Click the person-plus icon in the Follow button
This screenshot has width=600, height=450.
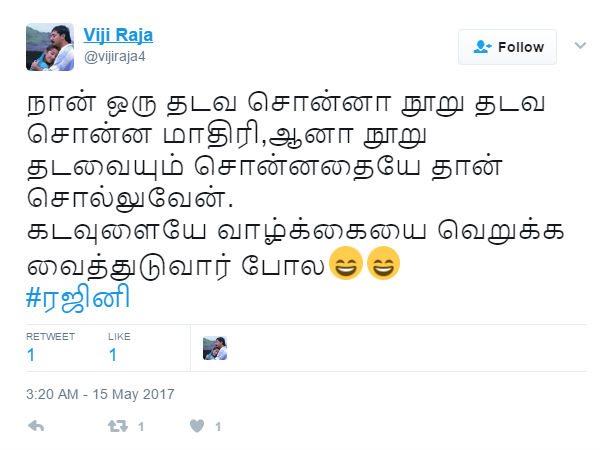pos(482,47)
